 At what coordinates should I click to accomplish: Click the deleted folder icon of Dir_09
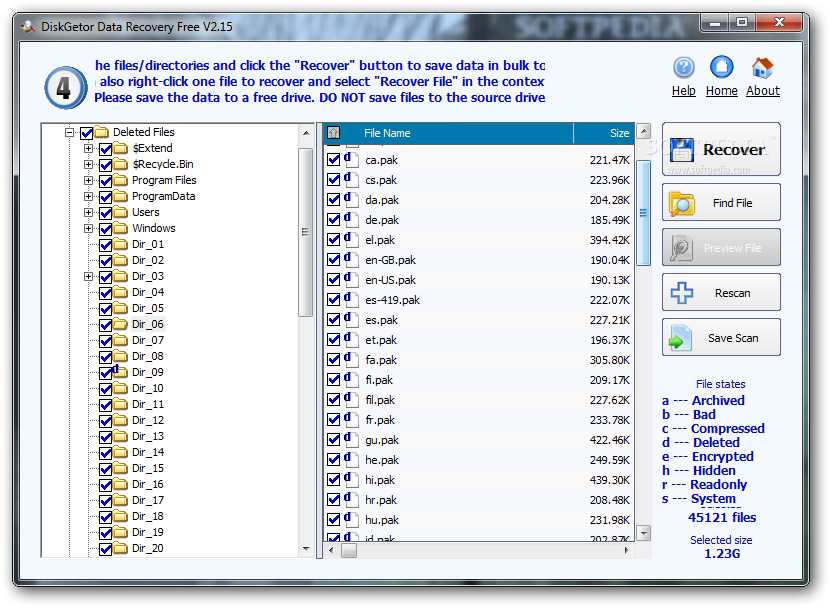pos(120,372)
